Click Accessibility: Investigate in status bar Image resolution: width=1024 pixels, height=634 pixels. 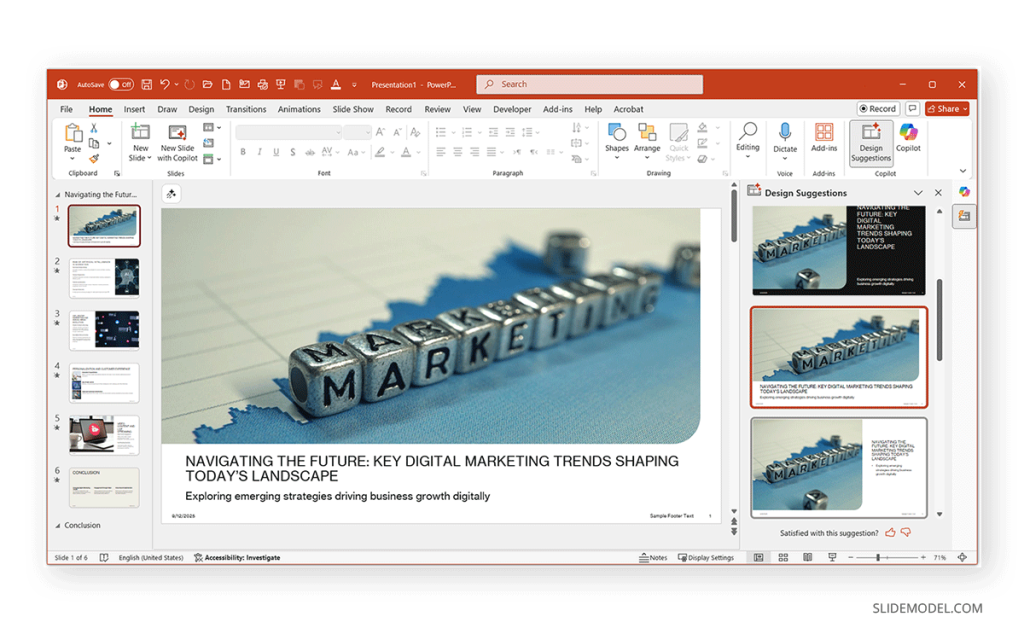237,557
